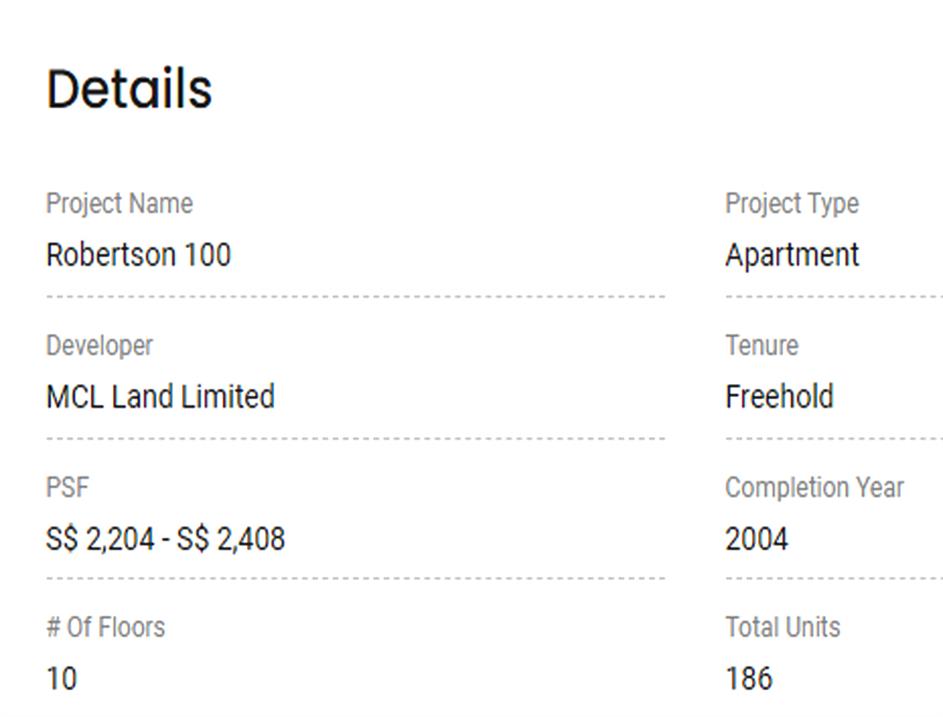Click the dashed divider under the PSF price range

click(355, 578)
